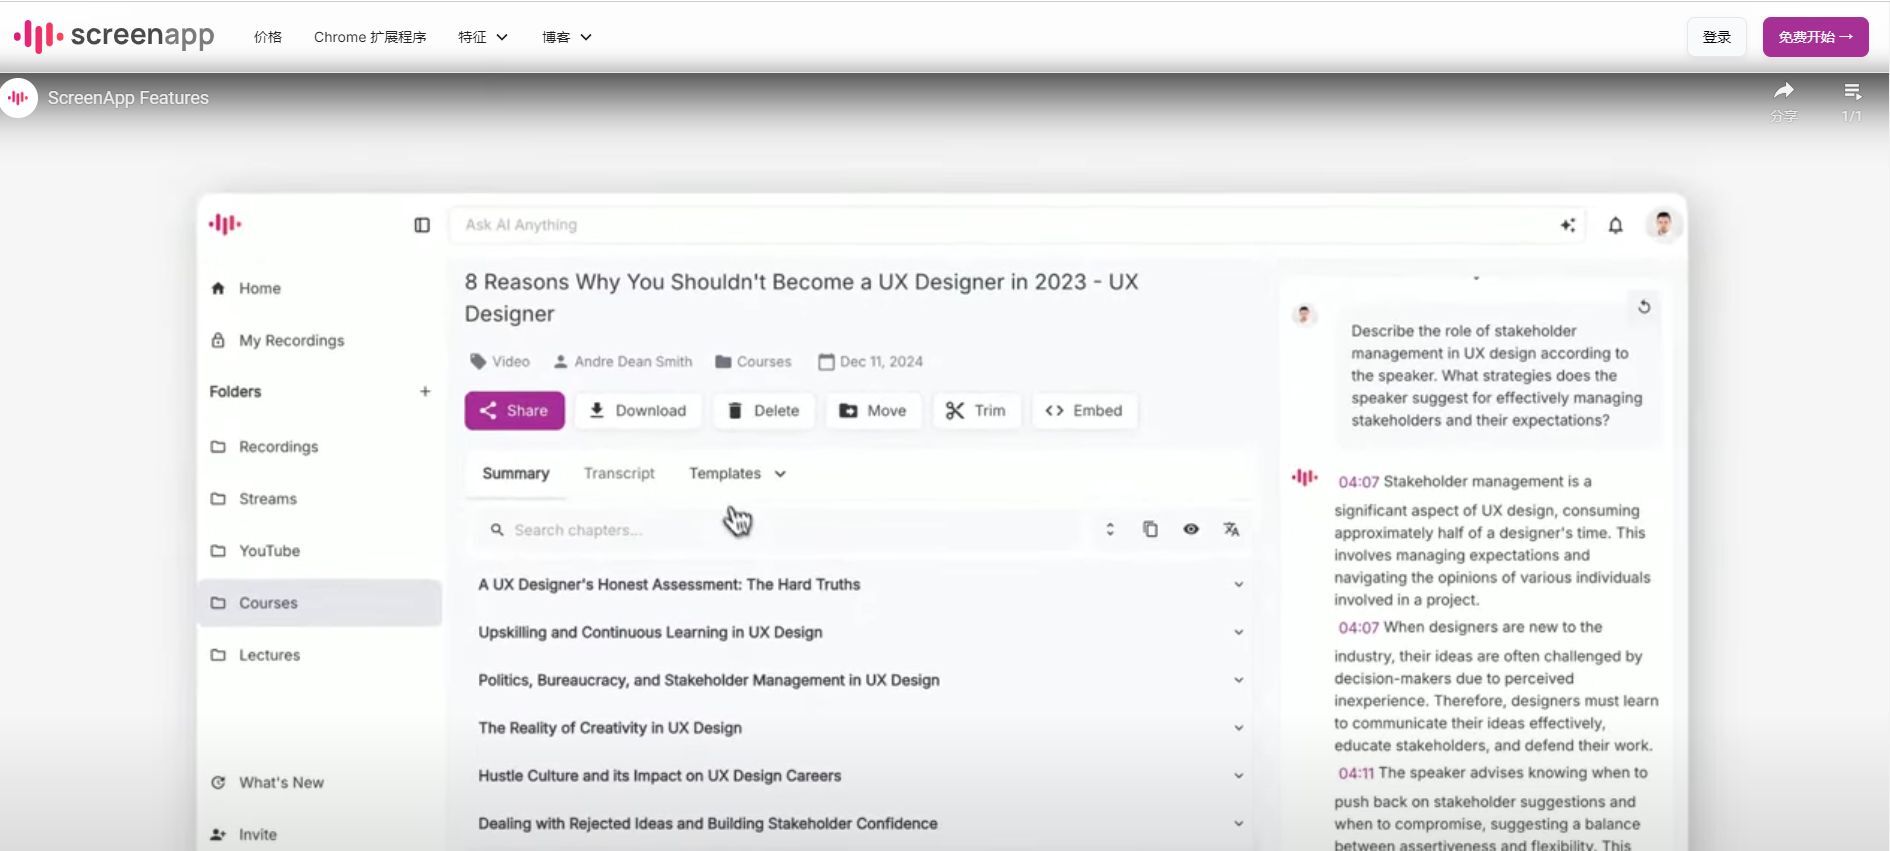The height and width of the screenshot is (851, 1890).
Task: Click the Download button
Action: coord(638,410)
